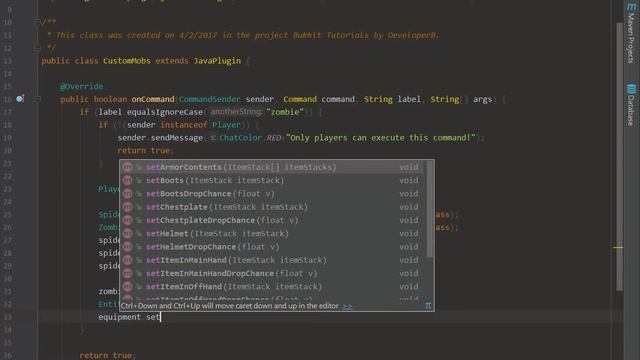
Task: Click the yellow warning stripe marker
Action: (x=618, y=247)
